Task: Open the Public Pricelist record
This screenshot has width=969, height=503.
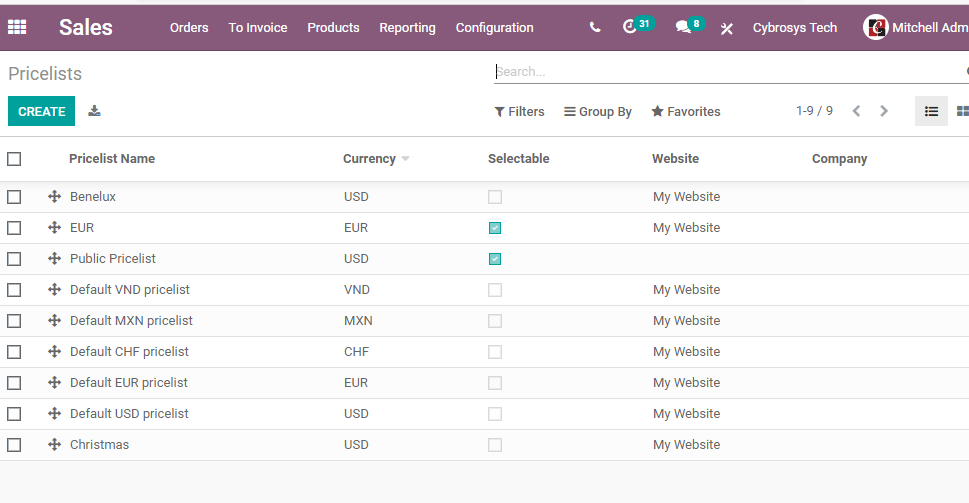Action: click(112, 258)
